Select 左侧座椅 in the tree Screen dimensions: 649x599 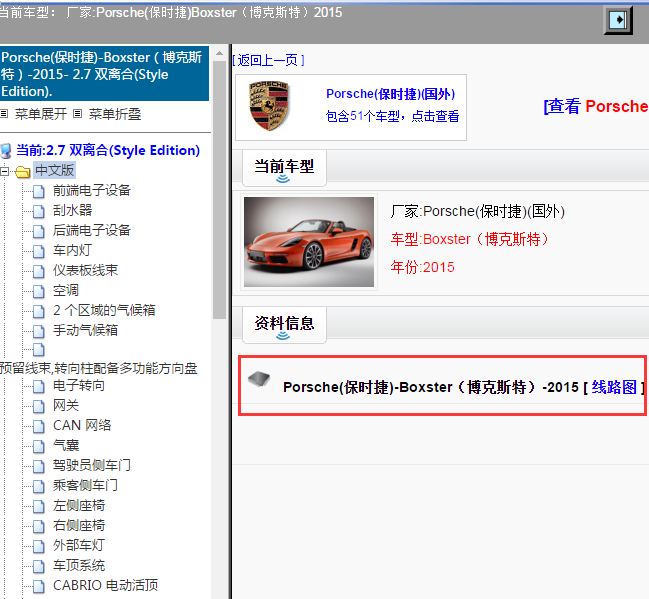pos(79,505)
